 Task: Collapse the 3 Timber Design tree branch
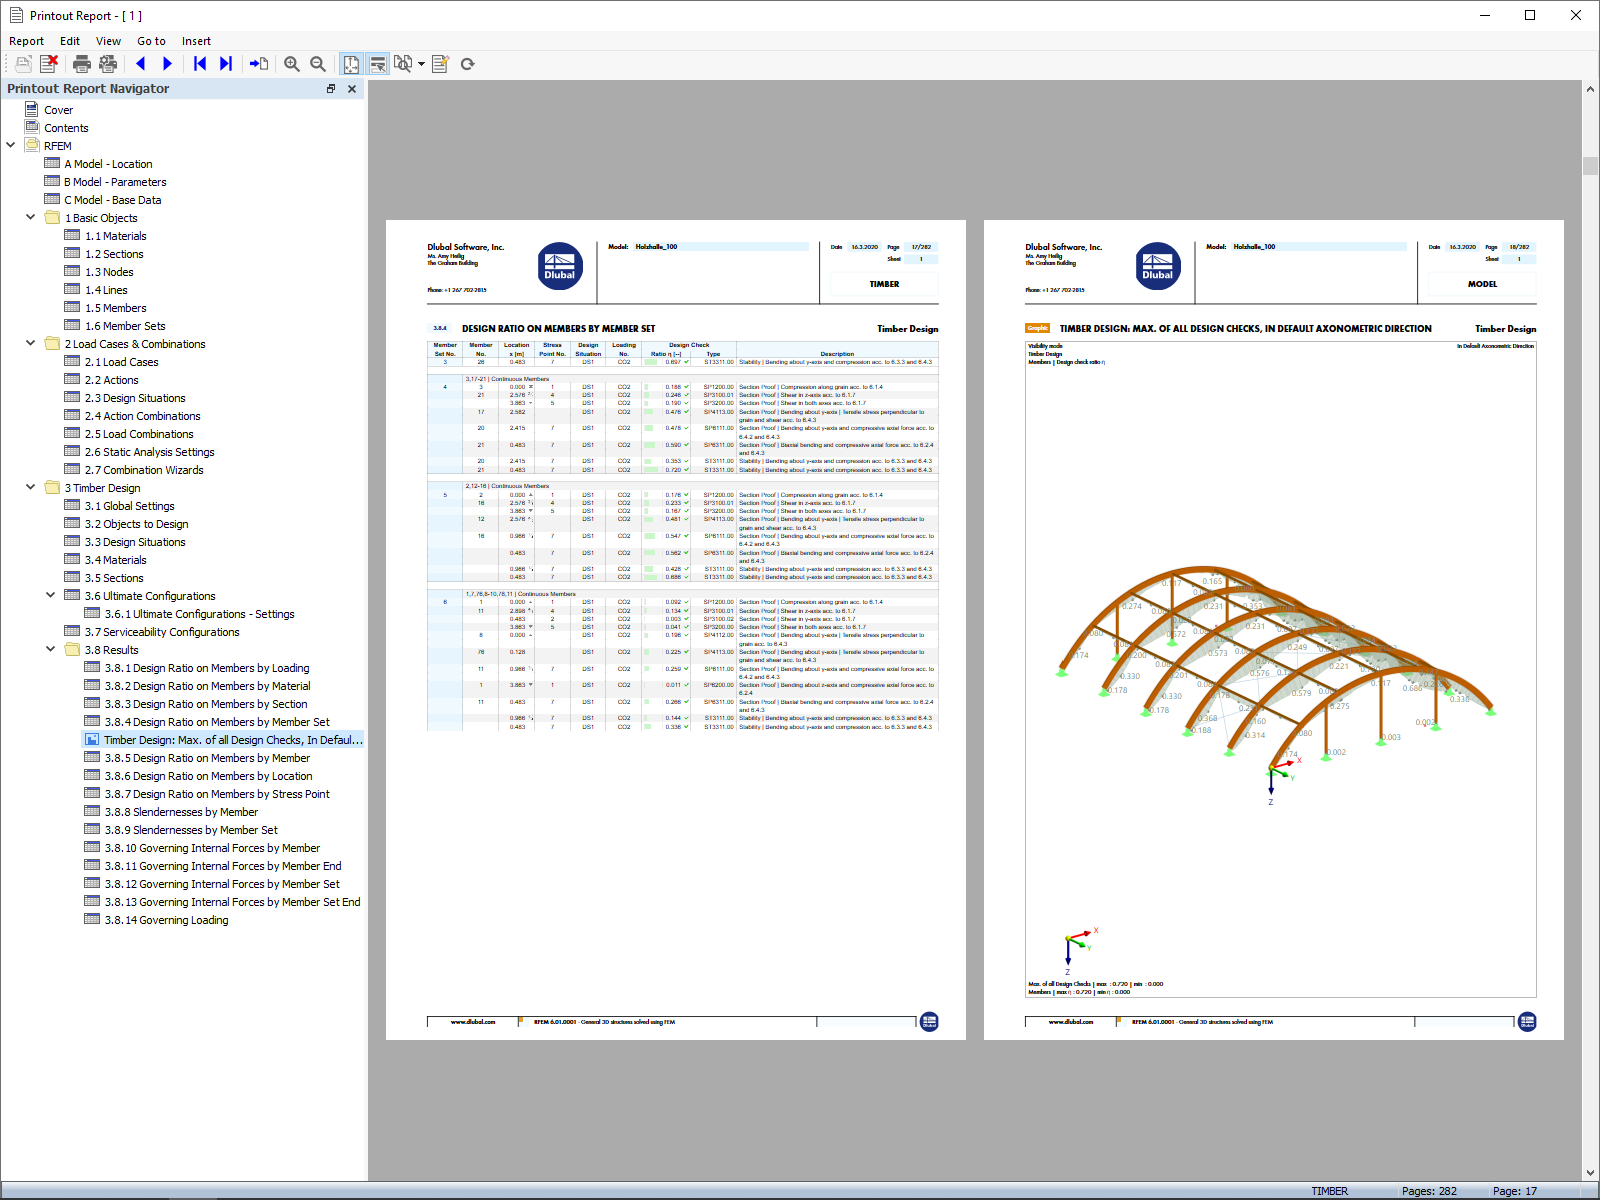[30, 487]
